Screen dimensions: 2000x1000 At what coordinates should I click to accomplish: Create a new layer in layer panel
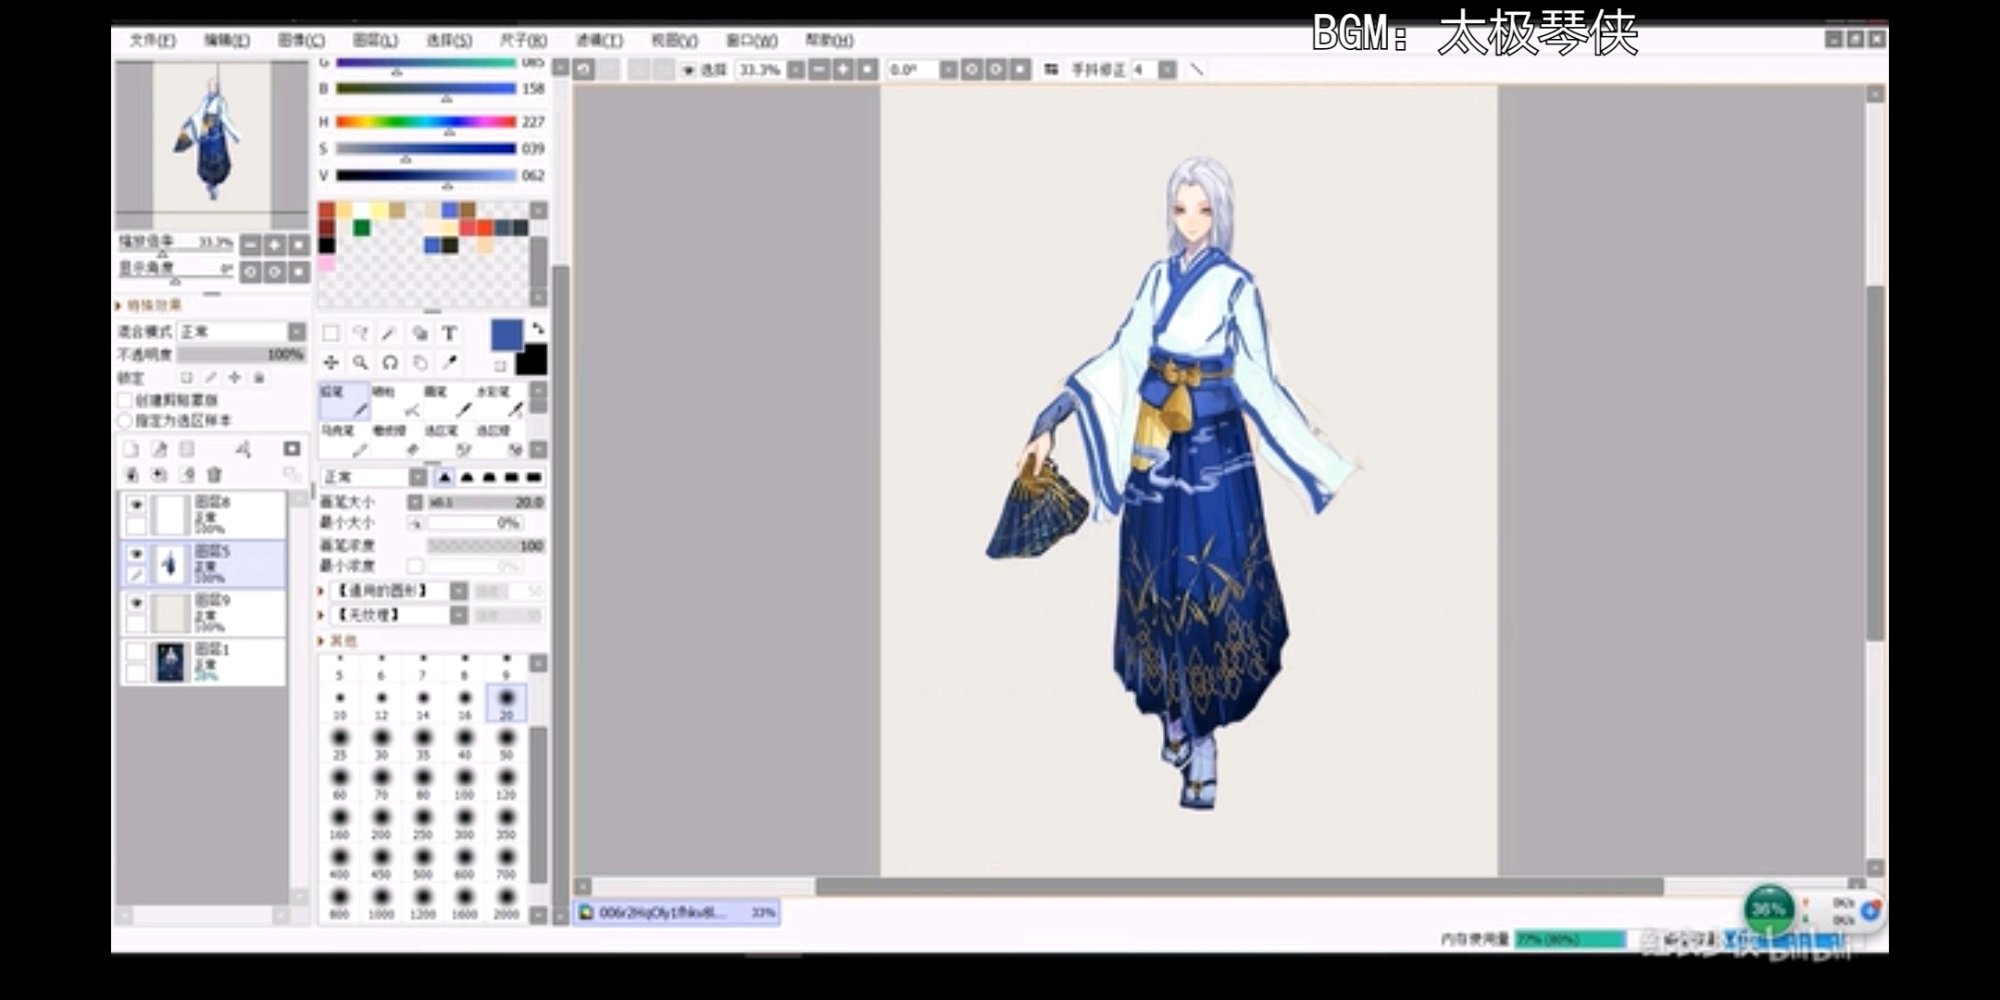(x=131, y=449)
